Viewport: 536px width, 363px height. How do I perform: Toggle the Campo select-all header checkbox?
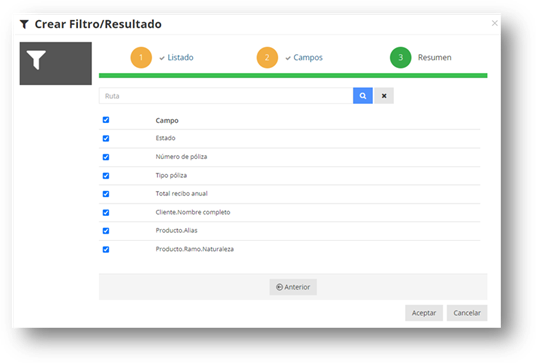click(106, 120)
